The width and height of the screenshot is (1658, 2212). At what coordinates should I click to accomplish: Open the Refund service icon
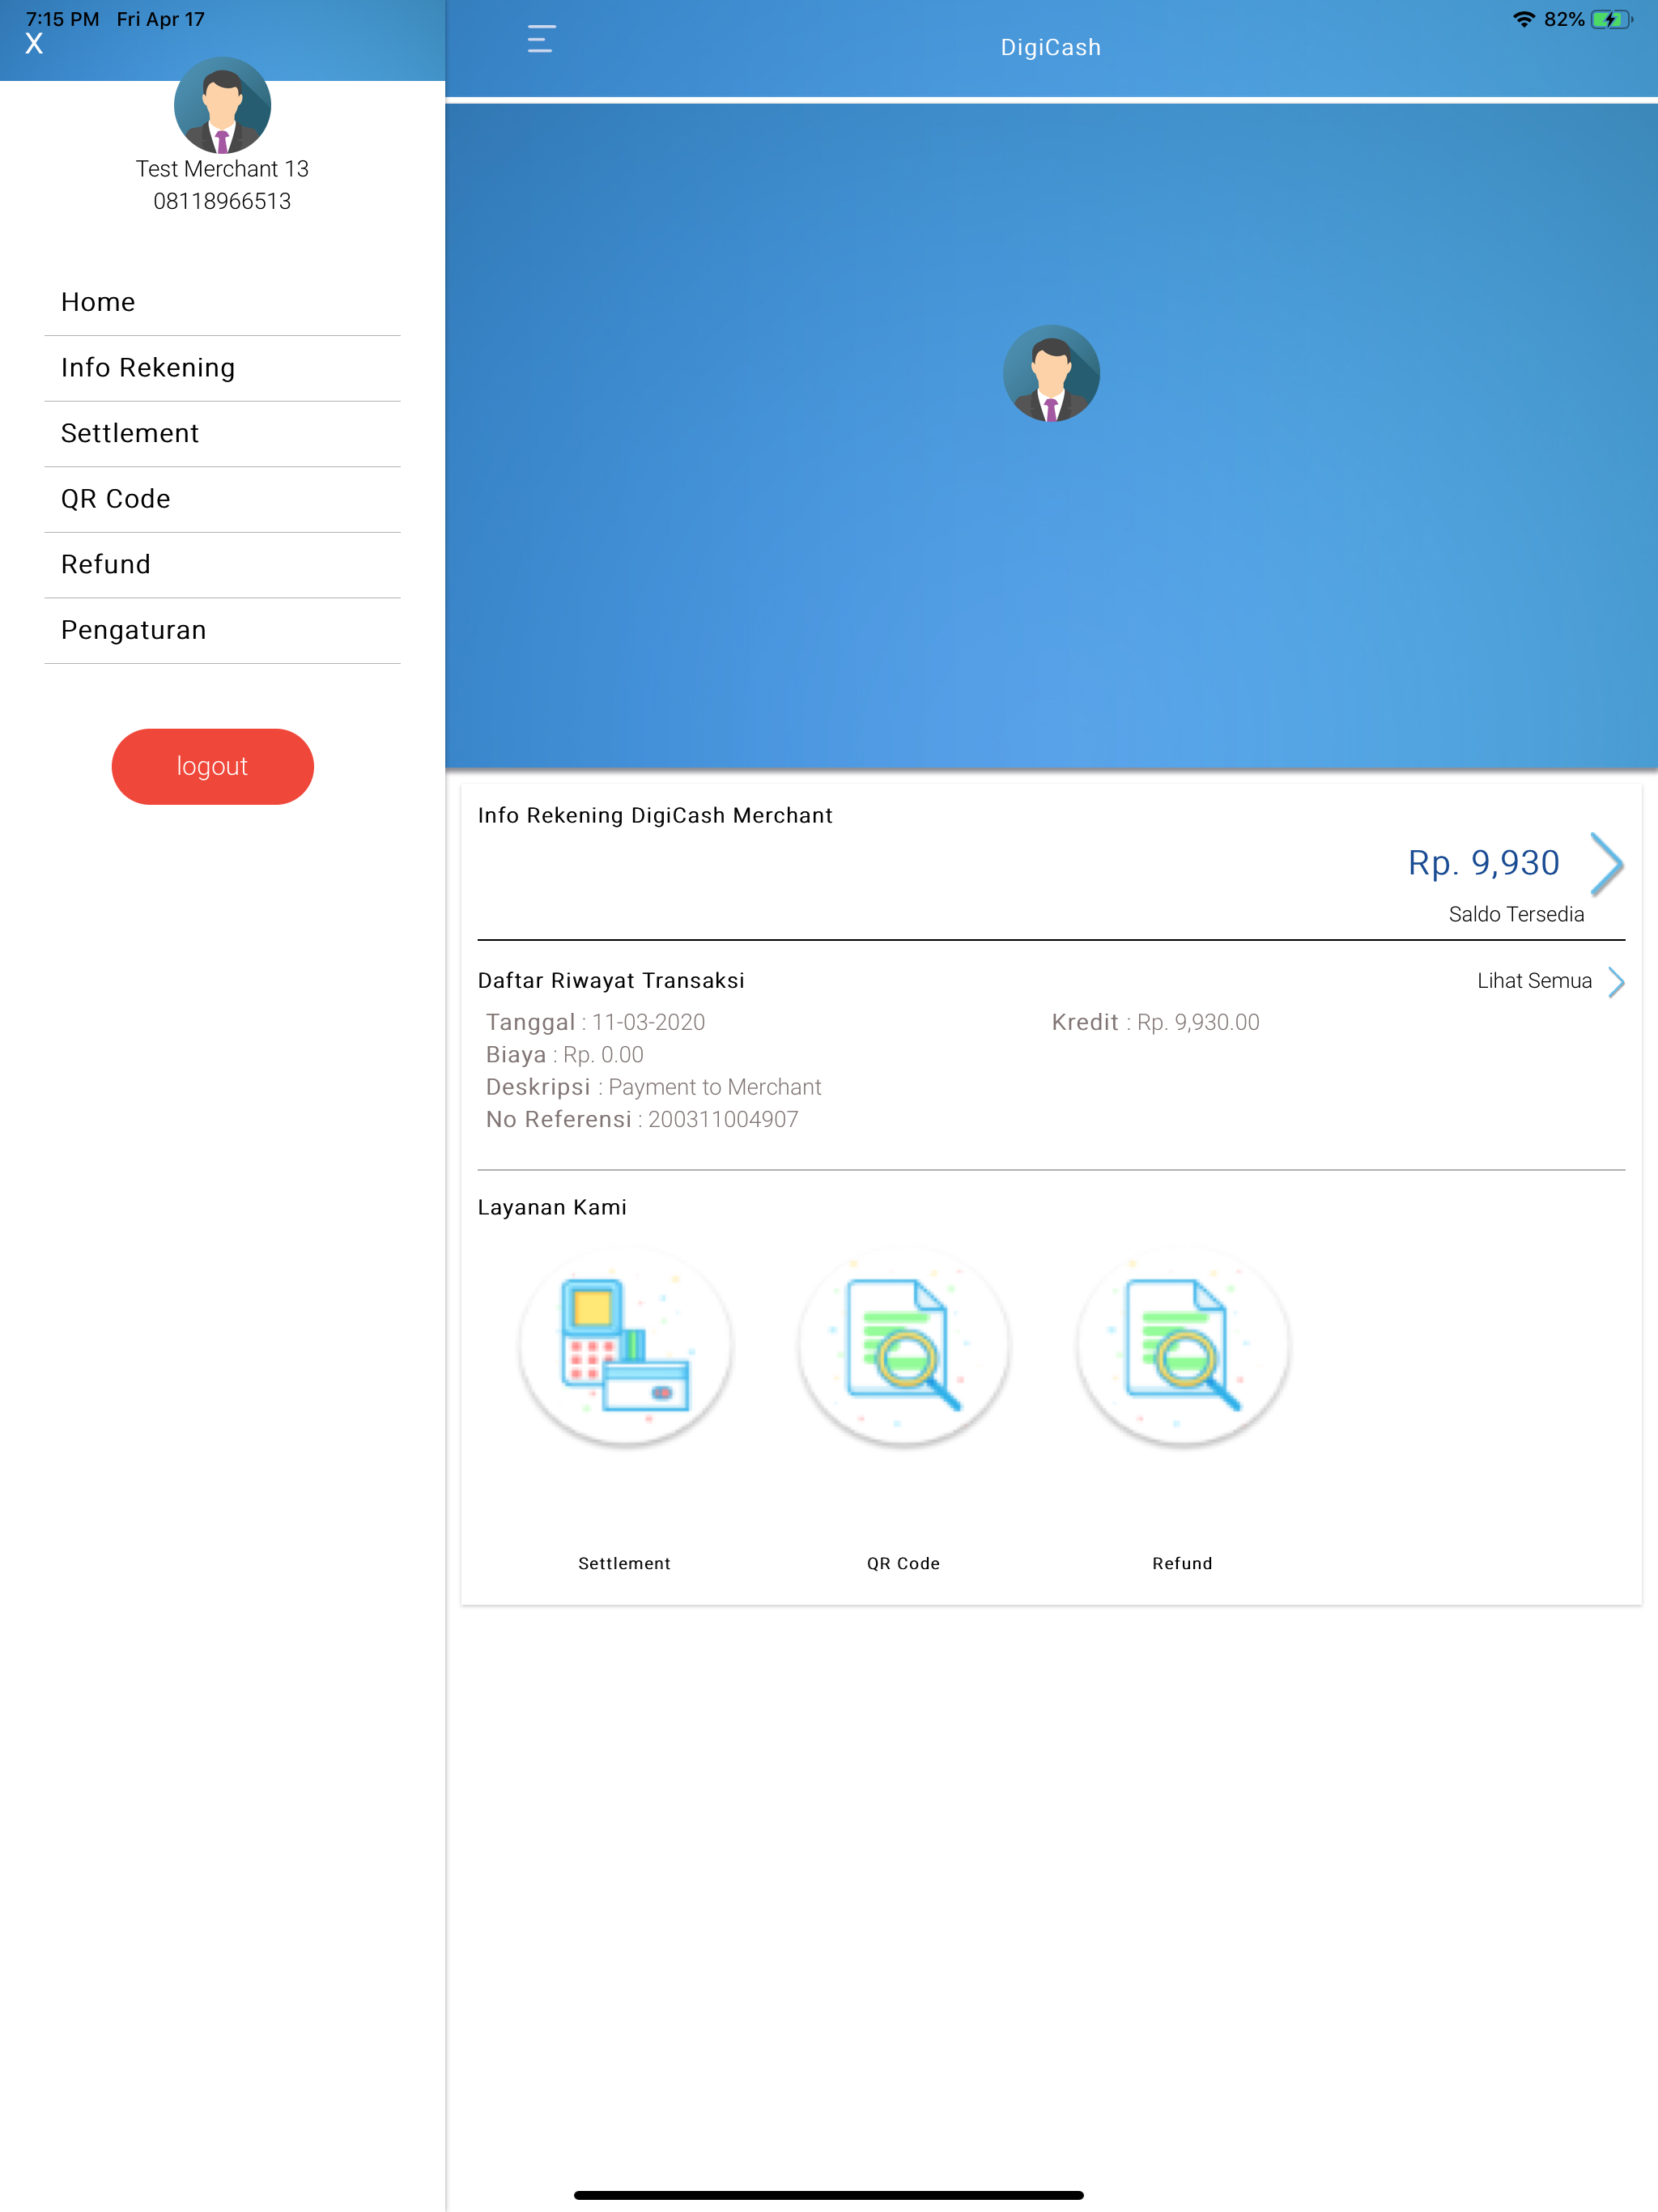coord(1183,1344)
